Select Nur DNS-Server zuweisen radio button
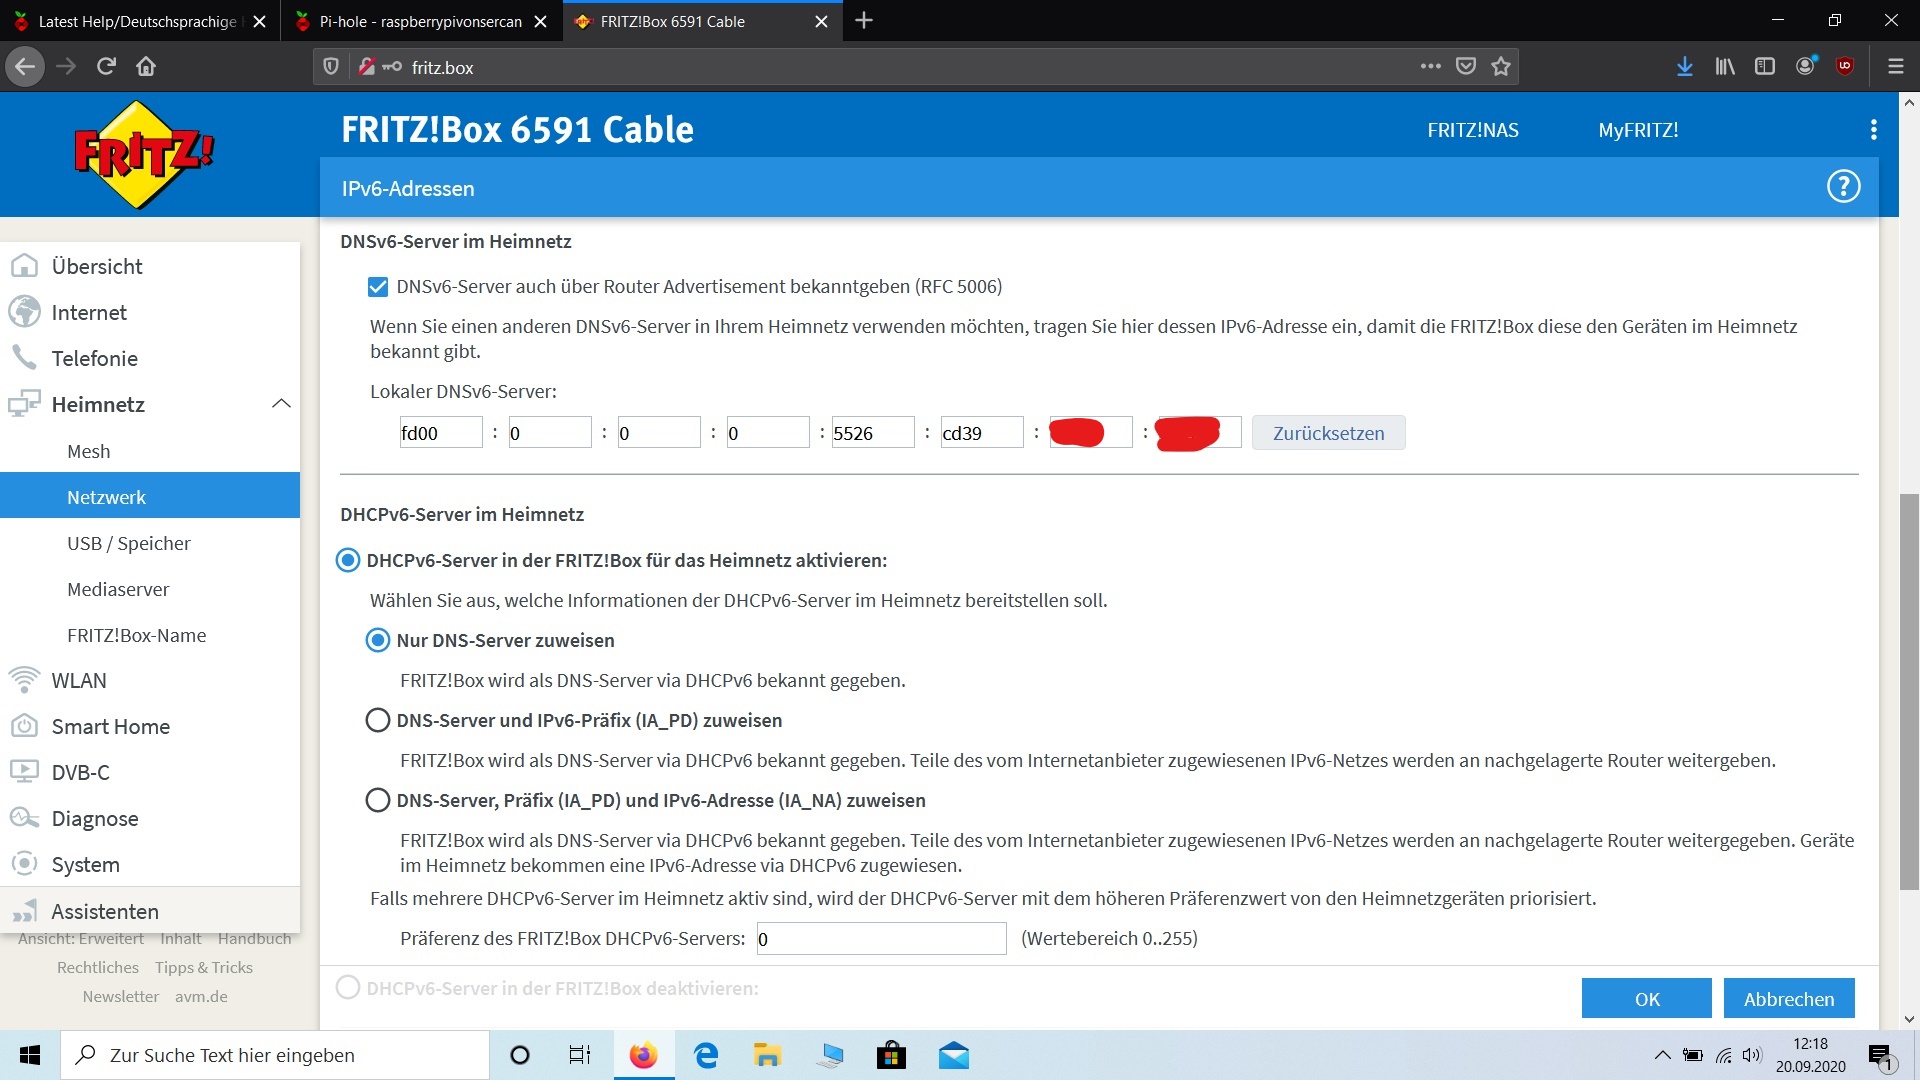This screenshot has height=1080, width=1920. pyautogui.click(x=378, y=641)
